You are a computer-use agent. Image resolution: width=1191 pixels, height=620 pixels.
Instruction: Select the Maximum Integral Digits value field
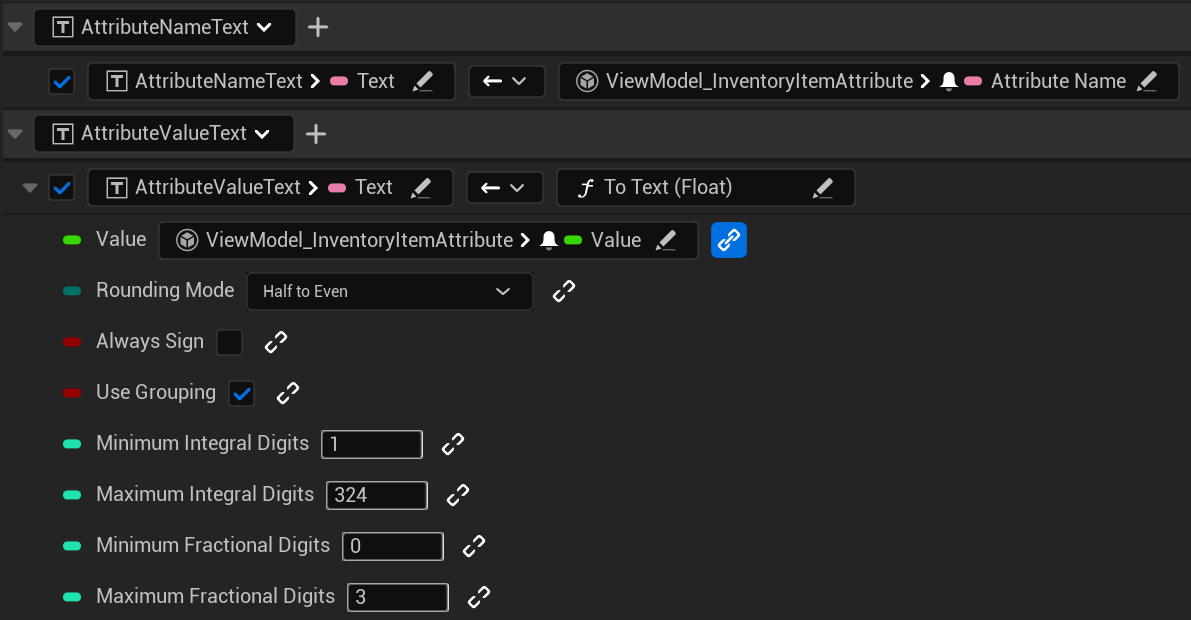(x=377, y=494)
